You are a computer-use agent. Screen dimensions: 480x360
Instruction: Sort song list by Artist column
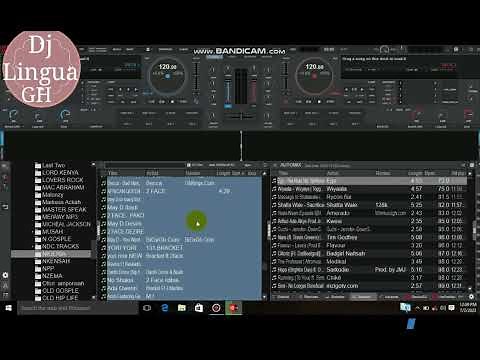click(x=152, y=173)
